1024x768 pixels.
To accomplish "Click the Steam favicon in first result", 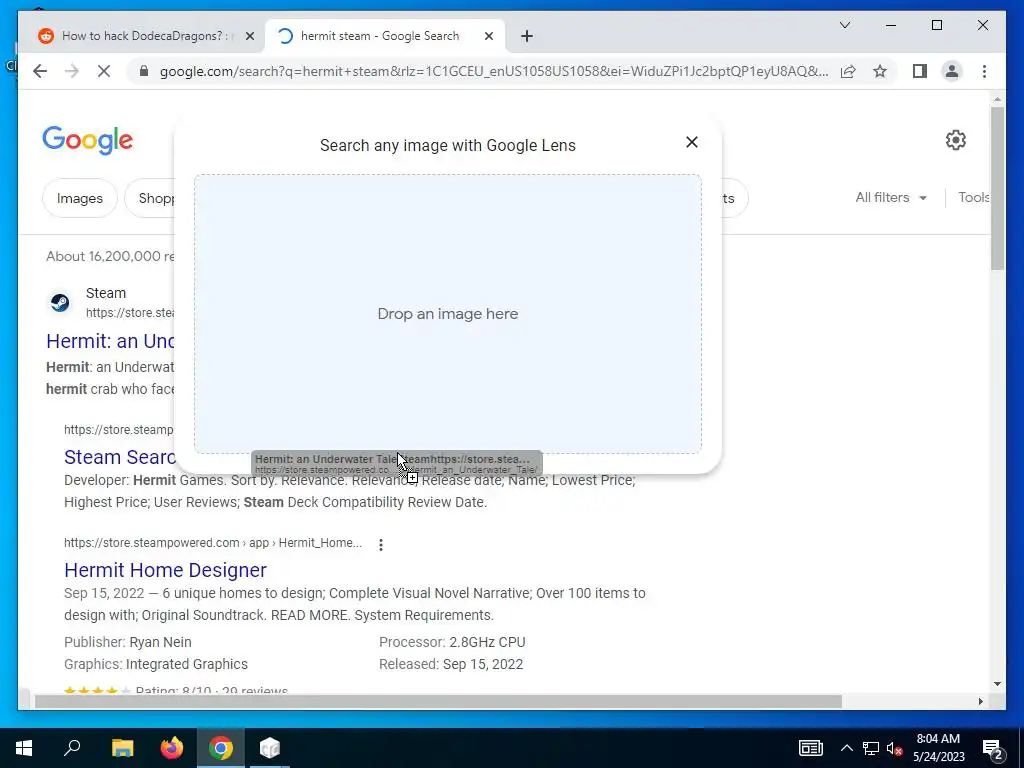I will [60, 302].
